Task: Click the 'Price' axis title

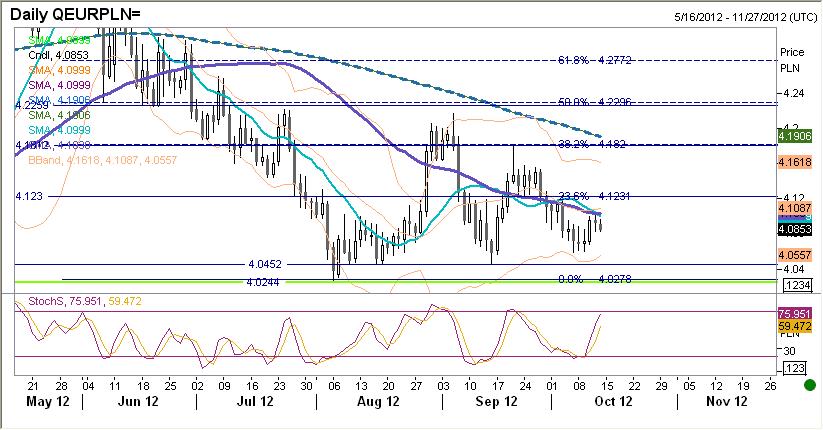Action: point(792,53)
